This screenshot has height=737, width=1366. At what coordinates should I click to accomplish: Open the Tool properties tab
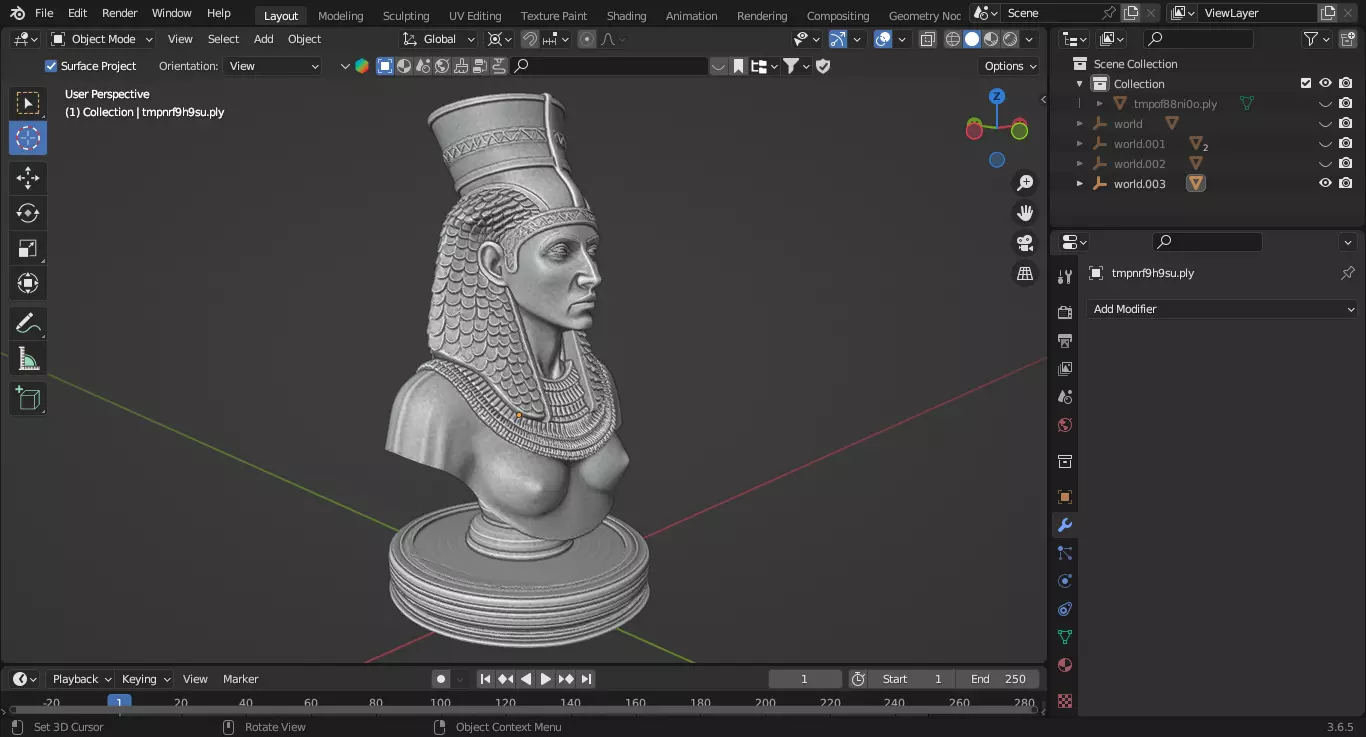point(1065,276)
